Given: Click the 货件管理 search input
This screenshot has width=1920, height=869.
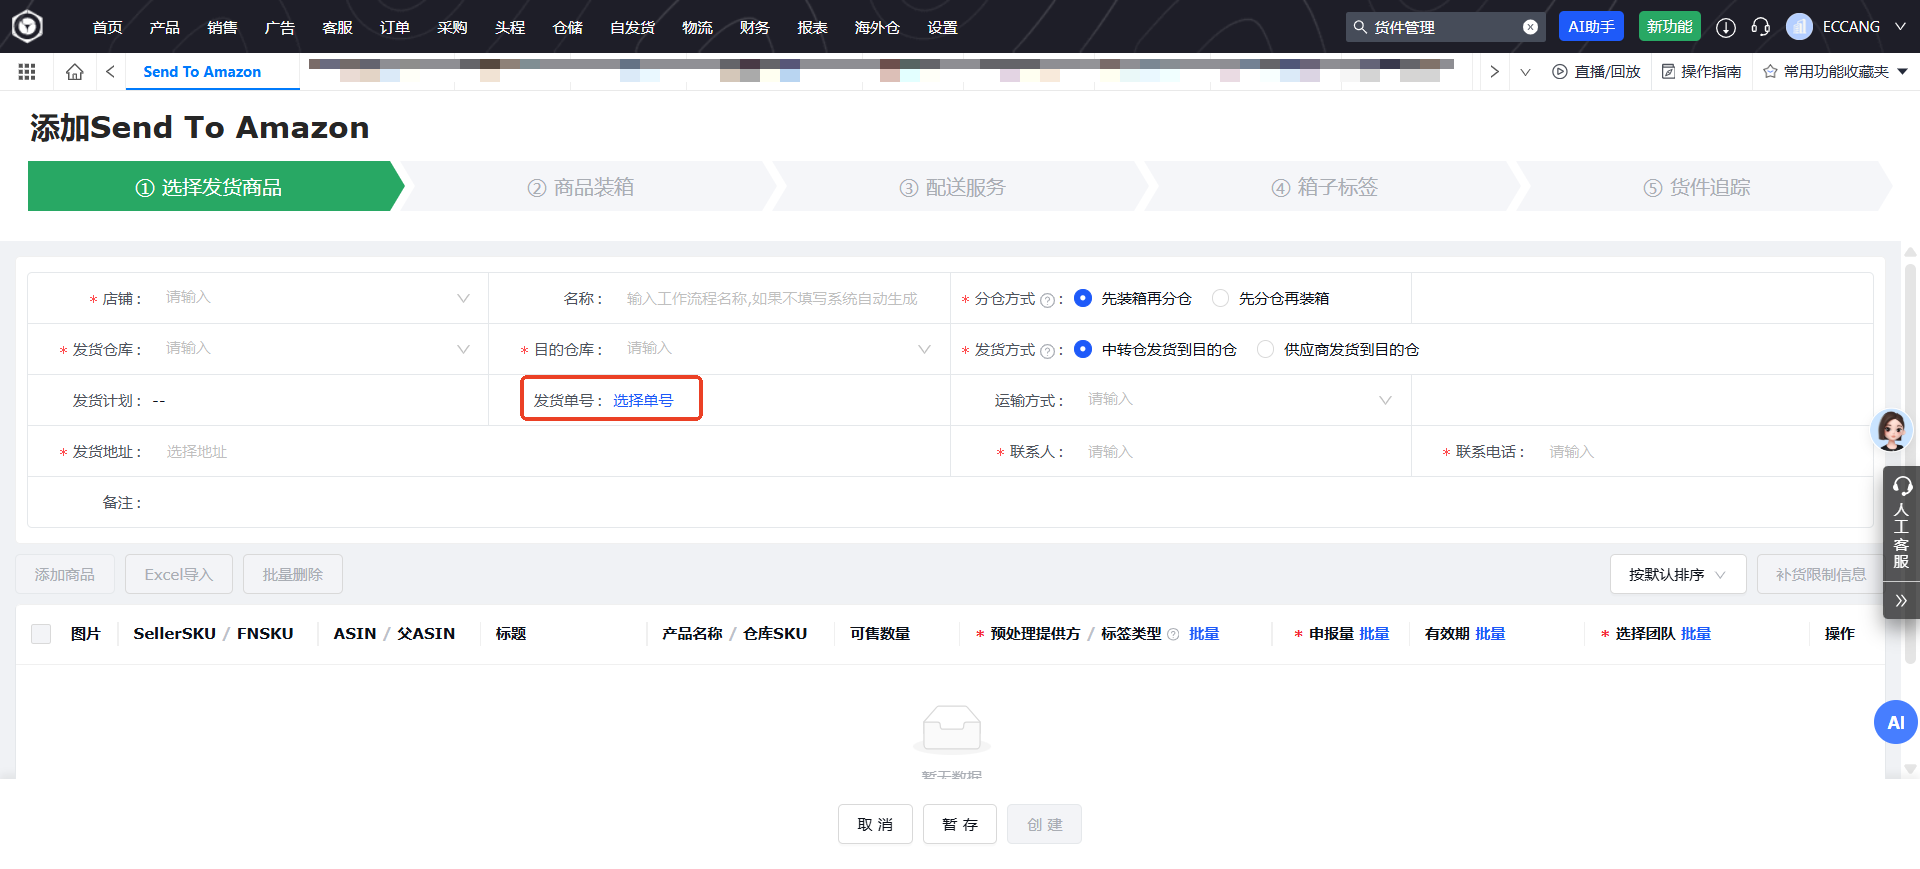Looking at the screenshot, I should coord(1446,27).
